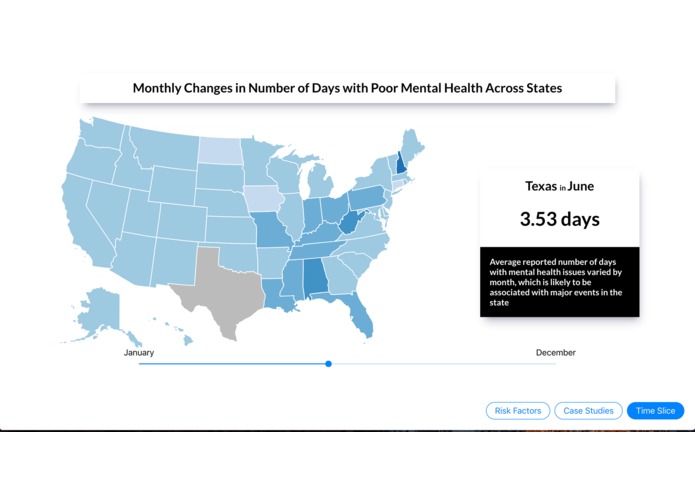The height and width of the screenshot is (494, 695).
Task: Click the 3.53 days info card
Action: click(x=559, y=208)
